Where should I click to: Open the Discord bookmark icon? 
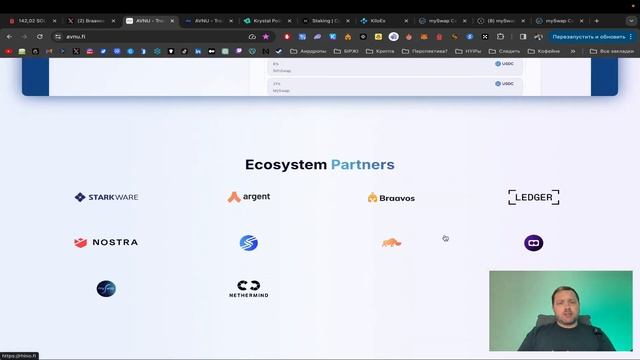pos(117,51)
